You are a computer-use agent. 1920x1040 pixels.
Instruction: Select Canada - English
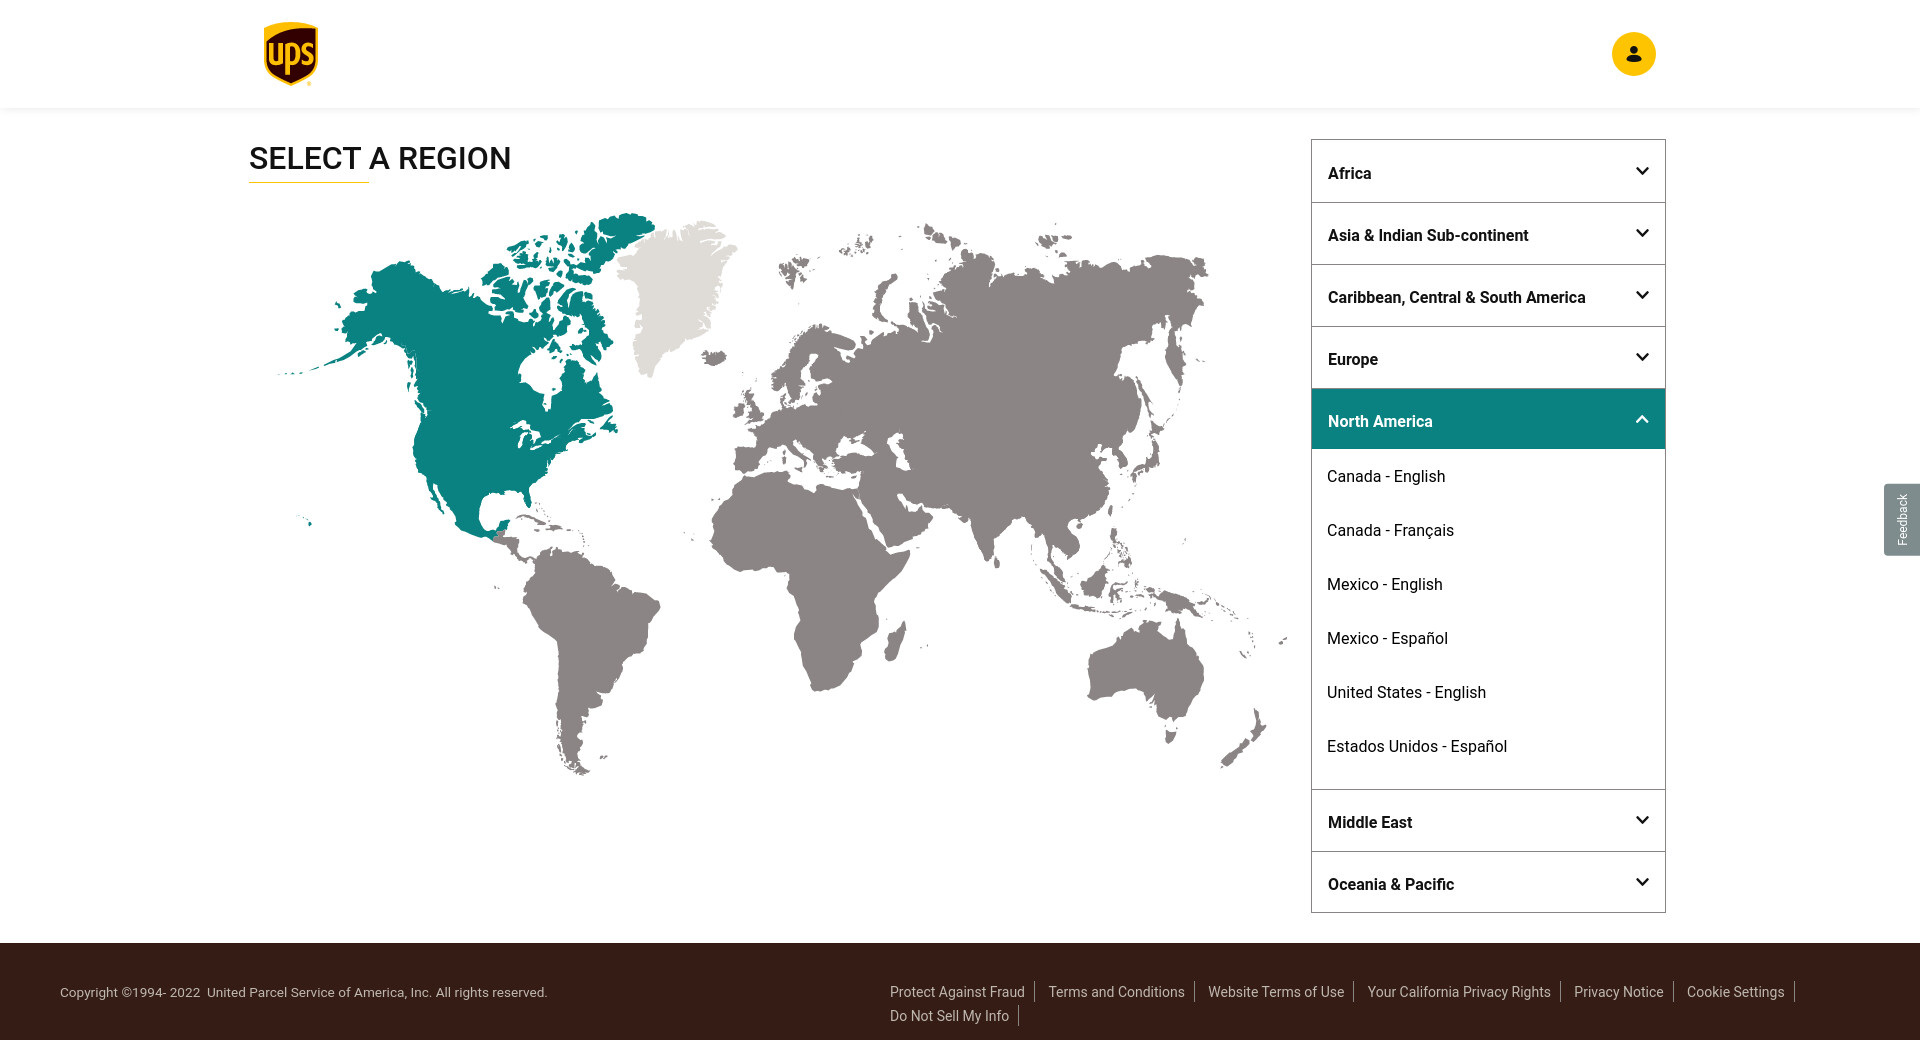point(1385,476)
